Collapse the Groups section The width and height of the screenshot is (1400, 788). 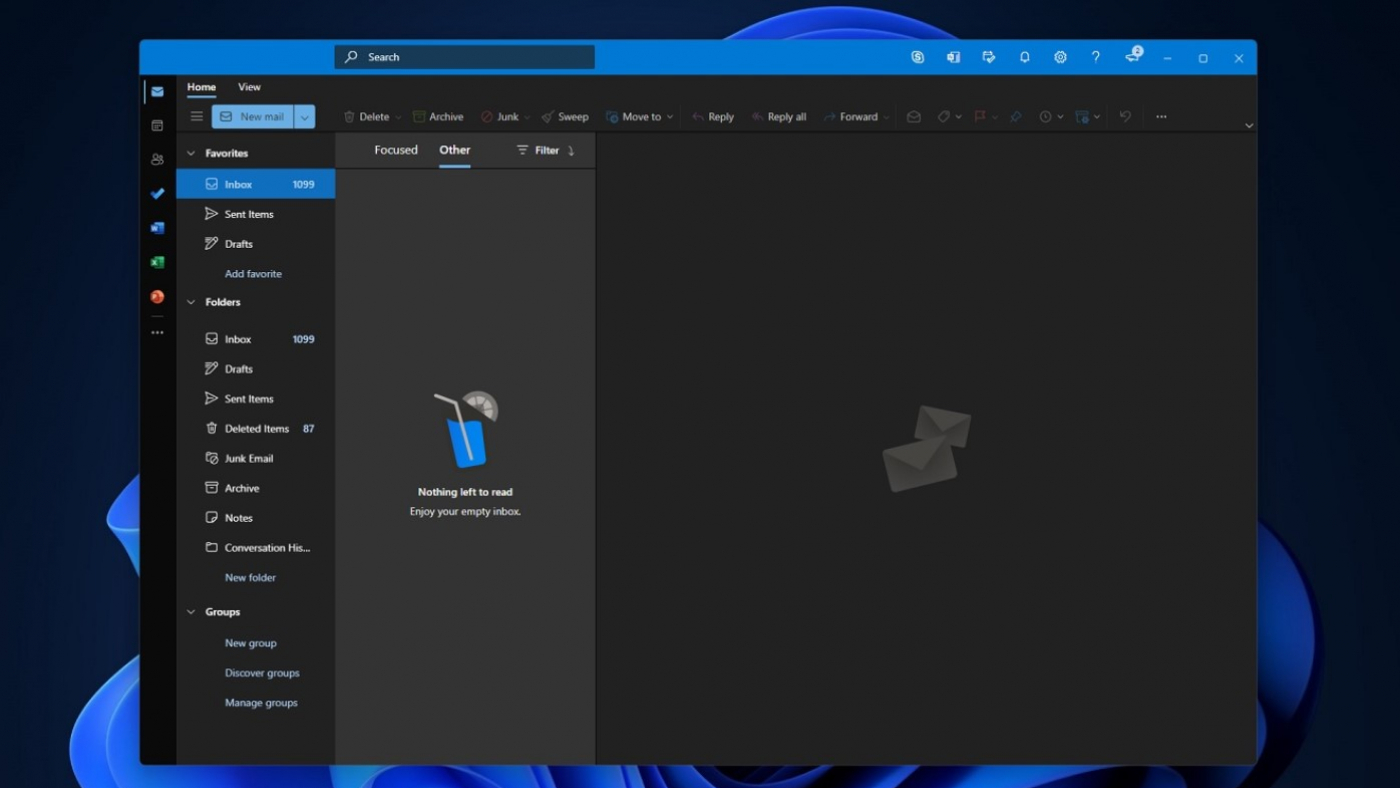[x=191, y=612]
